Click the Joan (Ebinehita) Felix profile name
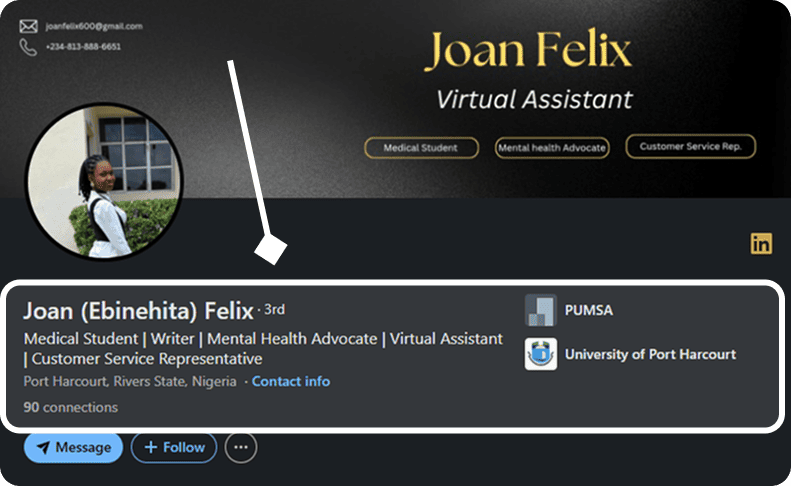 tap(138, 311)
